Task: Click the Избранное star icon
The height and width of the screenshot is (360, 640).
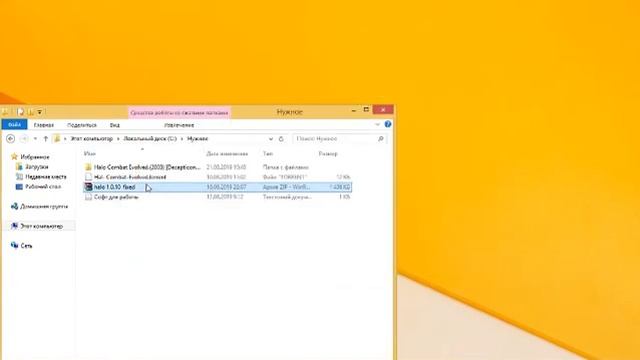Action: [x=14, y=156]
